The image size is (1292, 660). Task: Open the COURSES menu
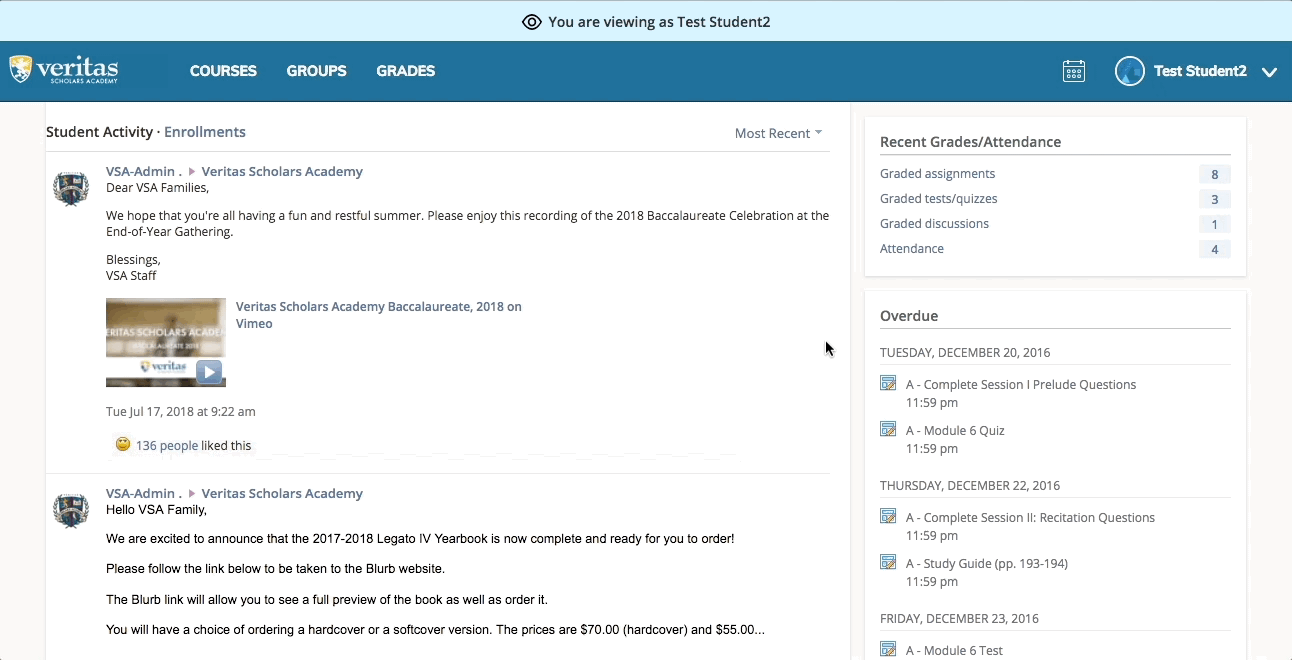coord(223,71)
